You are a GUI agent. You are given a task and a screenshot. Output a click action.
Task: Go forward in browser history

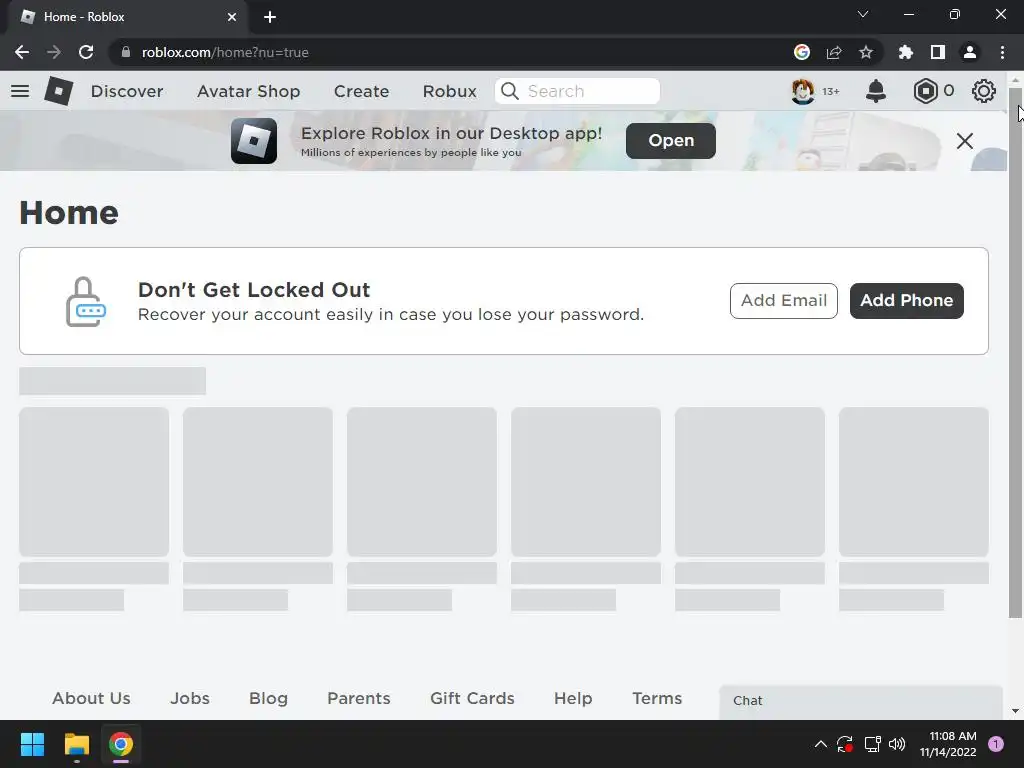(x=54, y=52)
